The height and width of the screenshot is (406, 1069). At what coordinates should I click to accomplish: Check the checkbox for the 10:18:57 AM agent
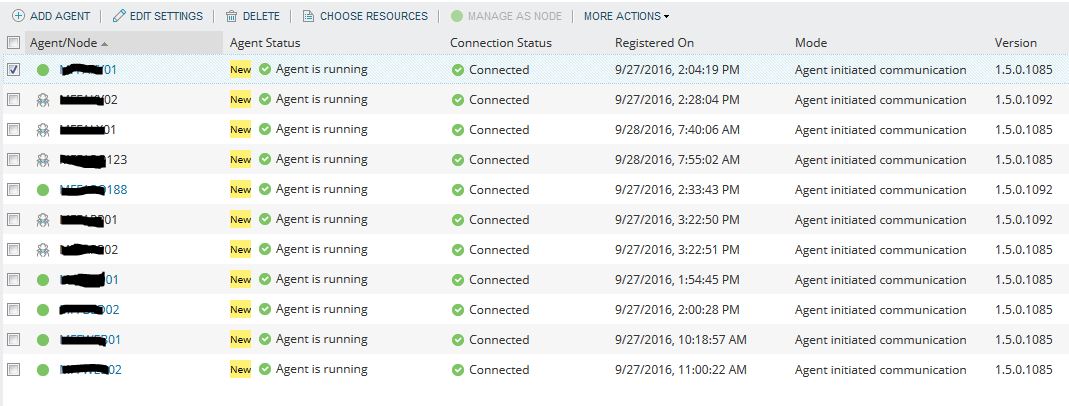[13, 339]
